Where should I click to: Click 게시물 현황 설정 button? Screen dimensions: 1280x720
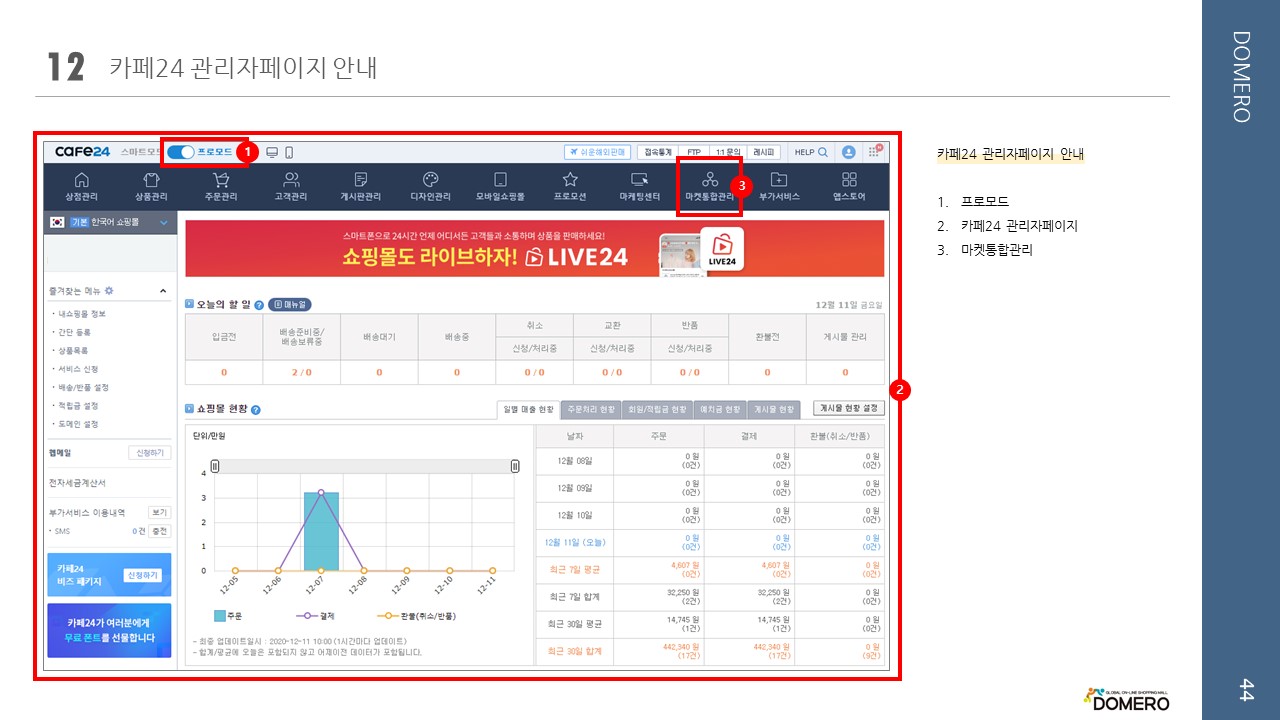click(x=849, y=408)
